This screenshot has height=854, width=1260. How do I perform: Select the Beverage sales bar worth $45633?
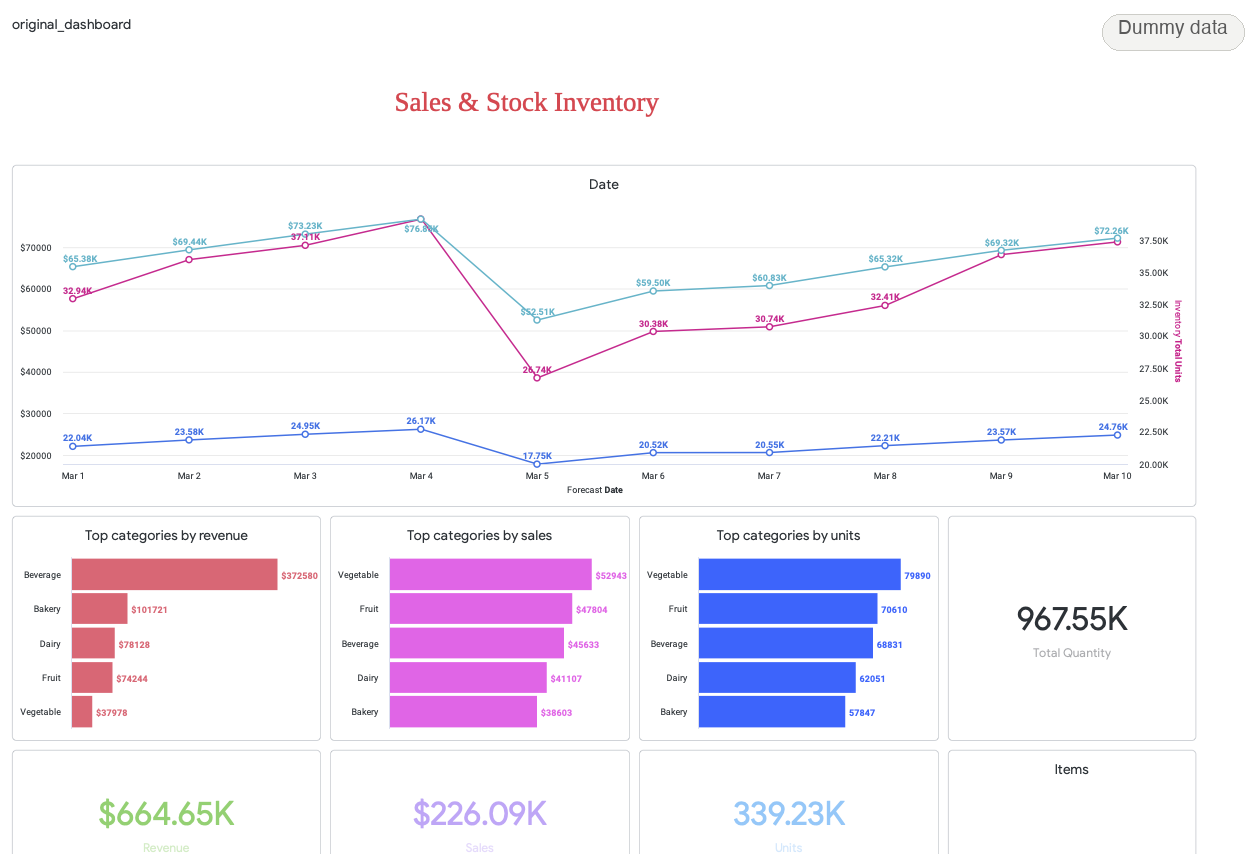tap(477, 643)
